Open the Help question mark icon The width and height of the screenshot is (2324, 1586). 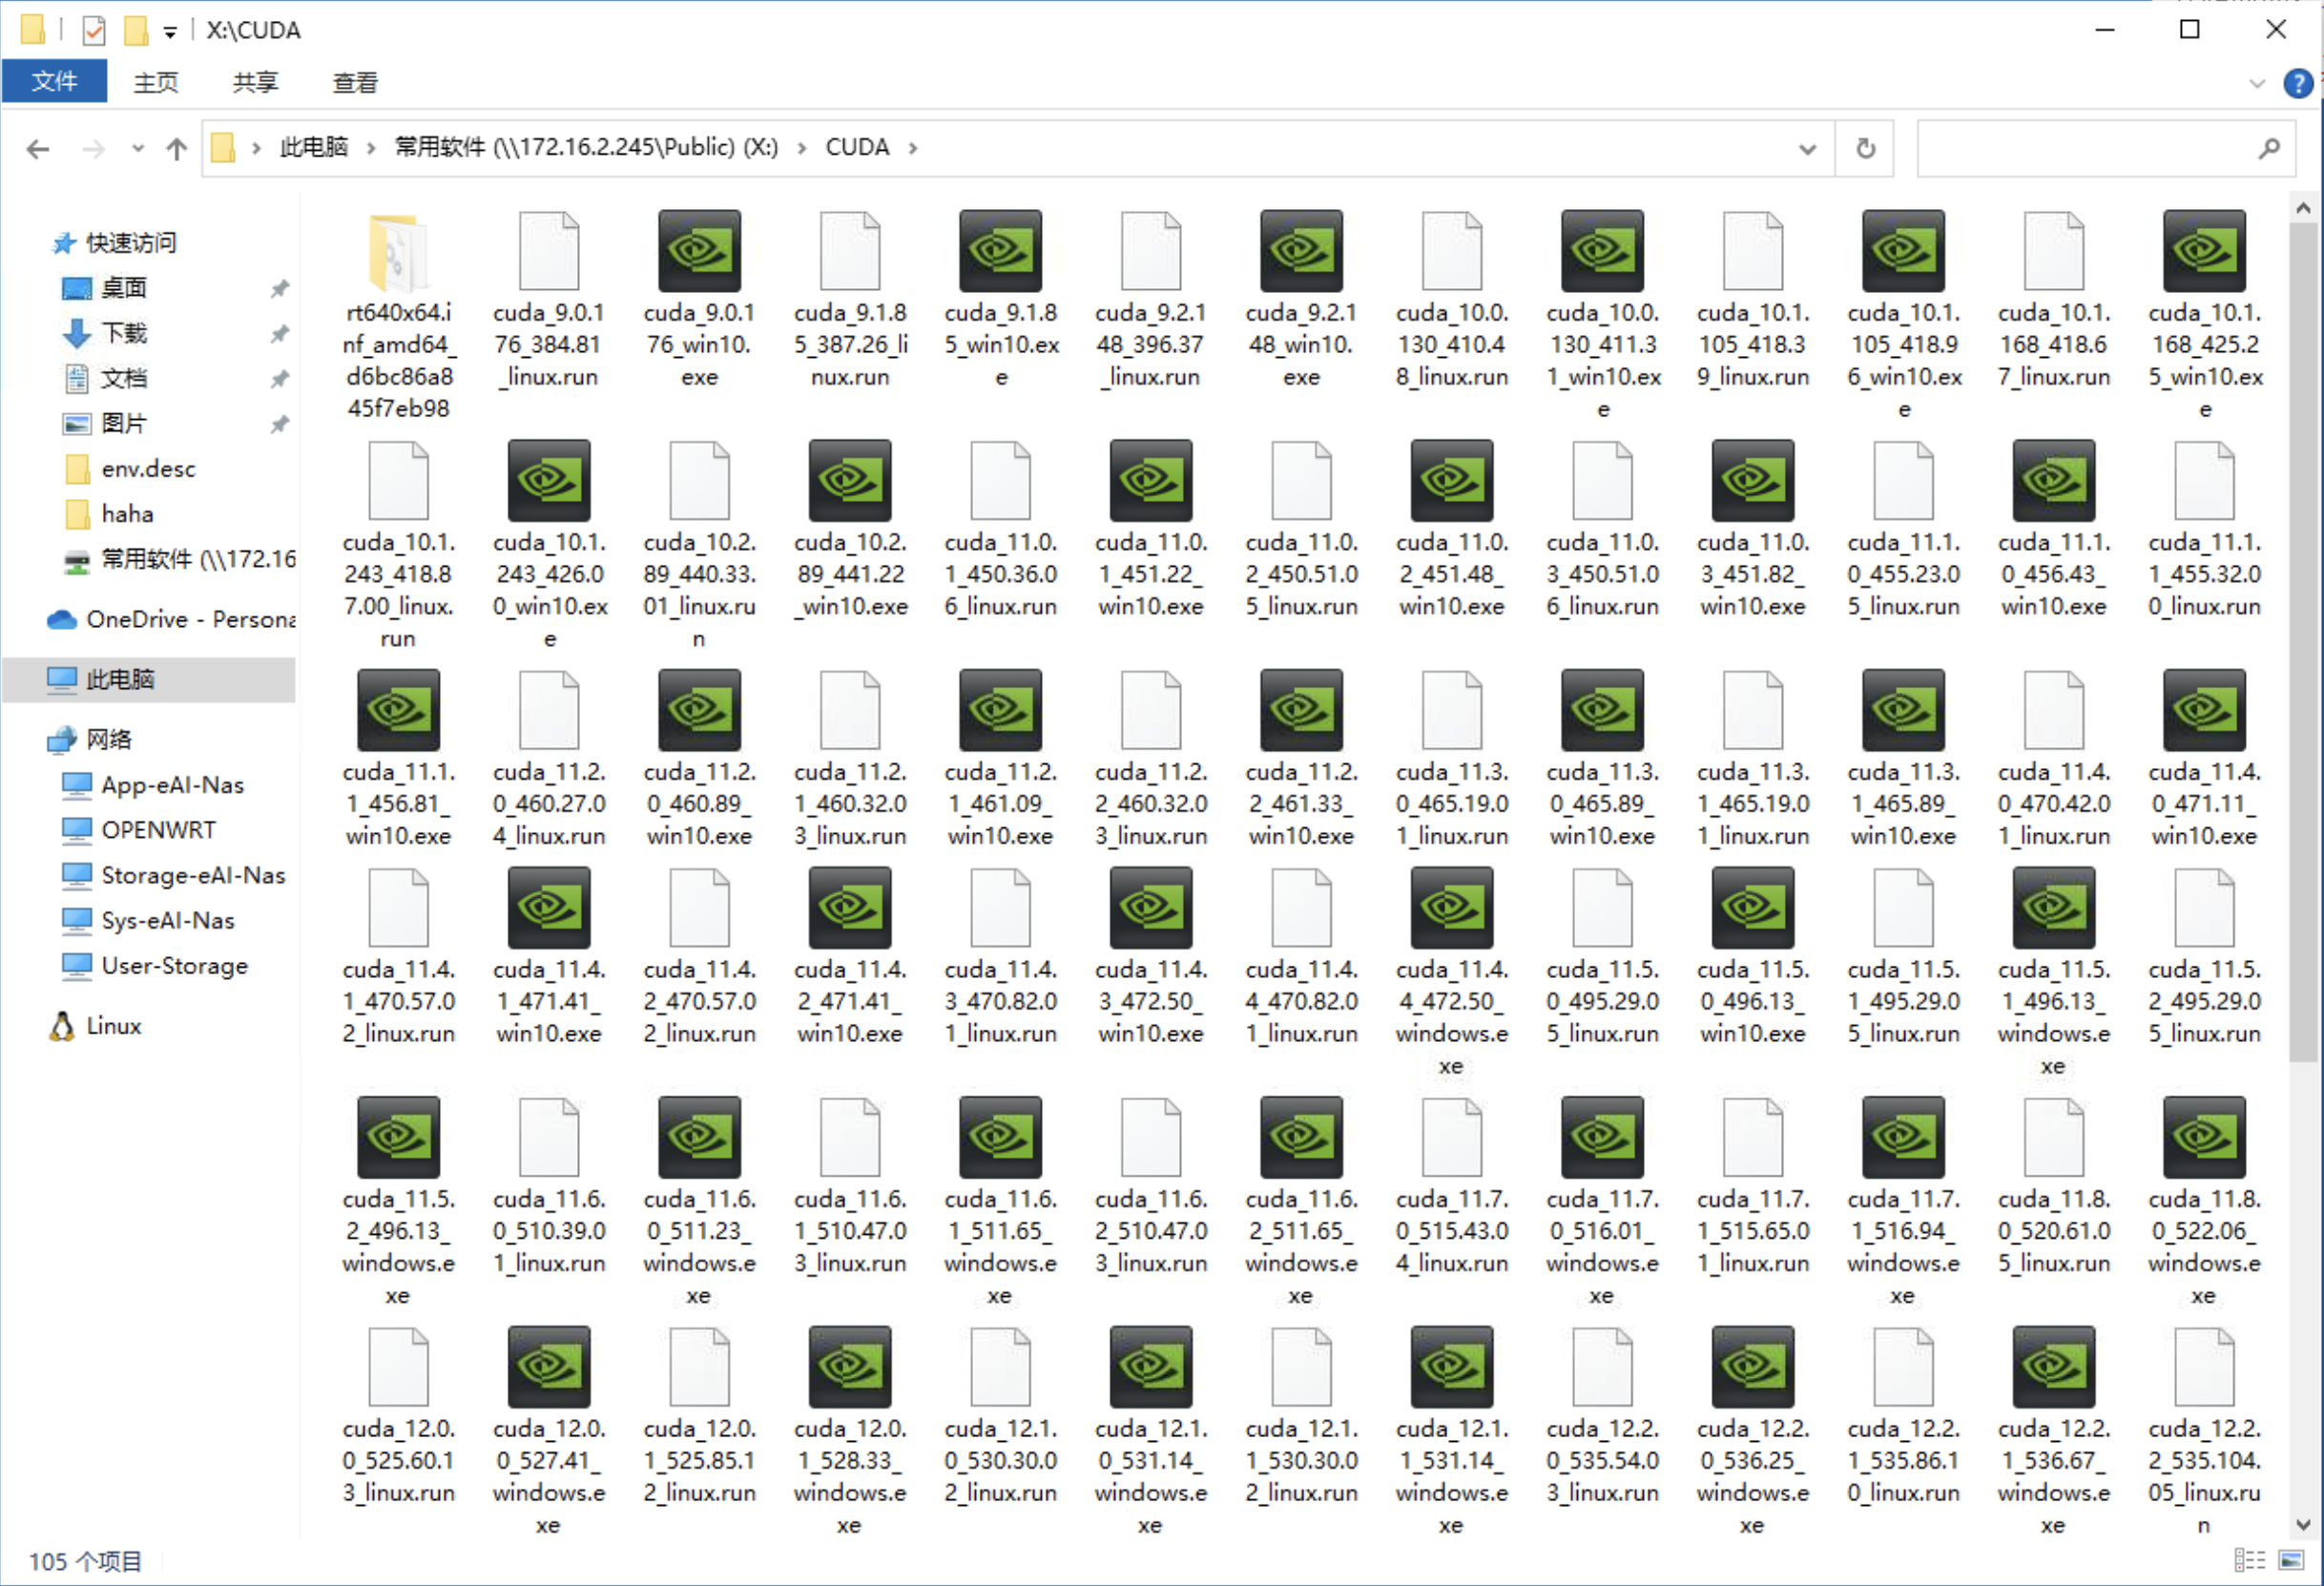tap(2298, 83)
